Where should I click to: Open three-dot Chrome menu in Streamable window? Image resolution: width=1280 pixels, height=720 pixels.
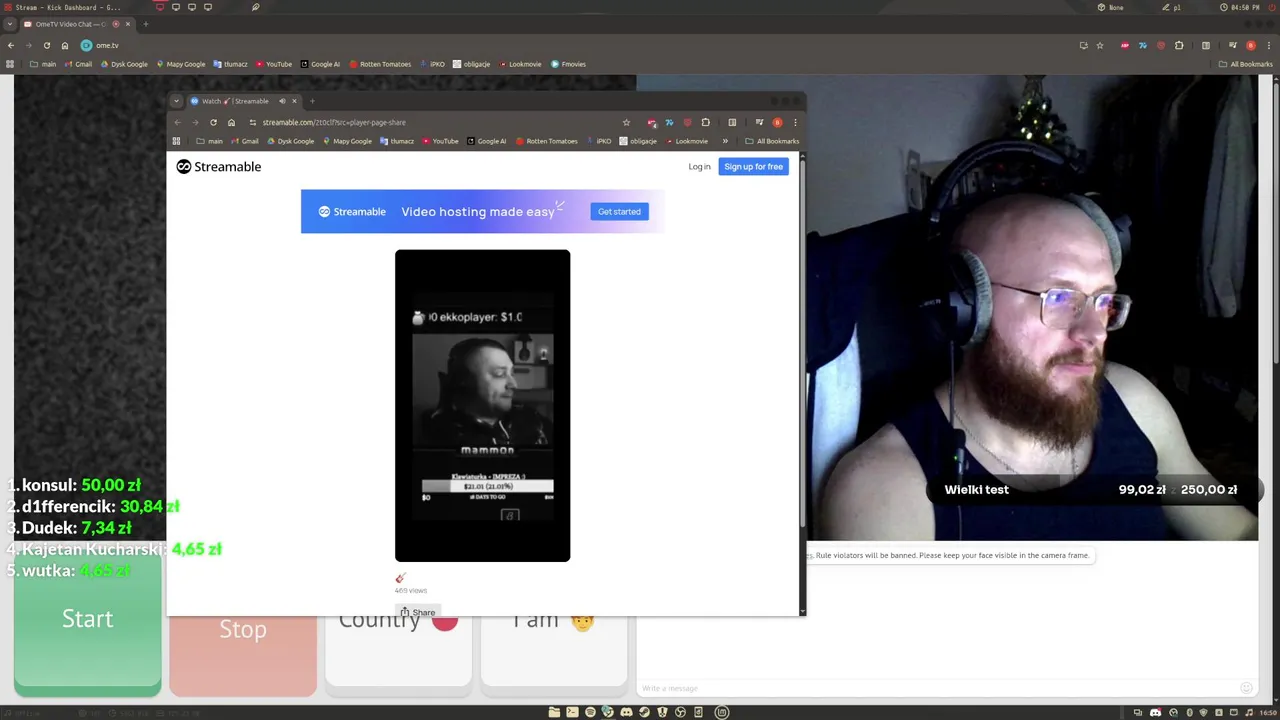(x=795, y=122)
